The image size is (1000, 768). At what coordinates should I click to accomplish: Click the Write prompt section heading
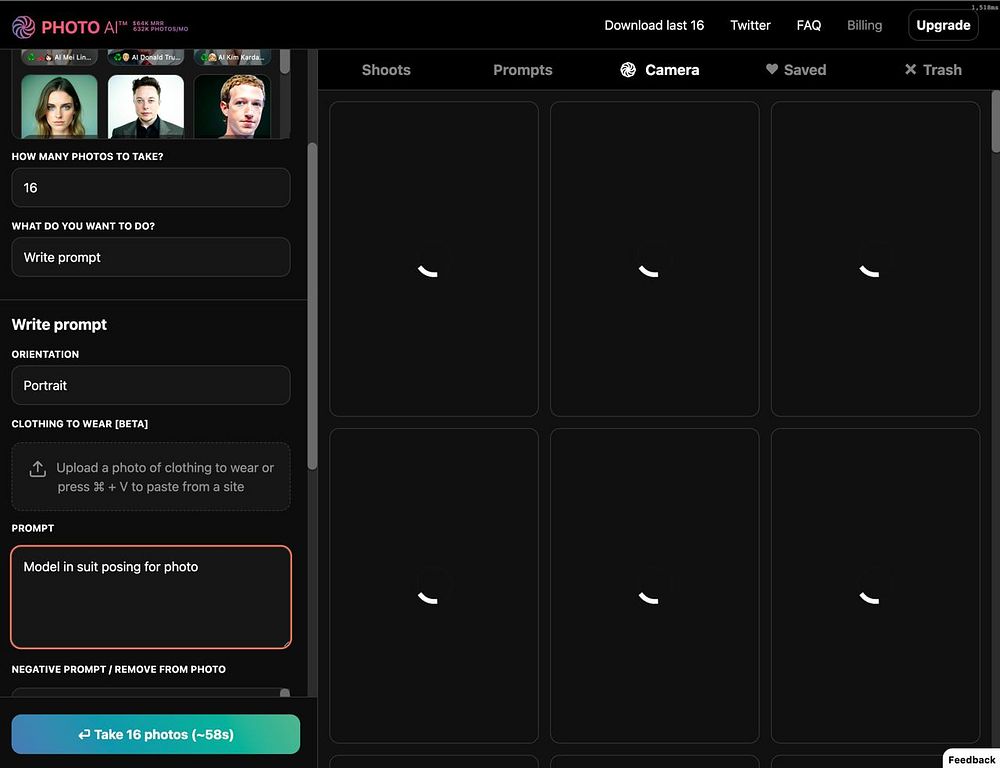[59, 324]
